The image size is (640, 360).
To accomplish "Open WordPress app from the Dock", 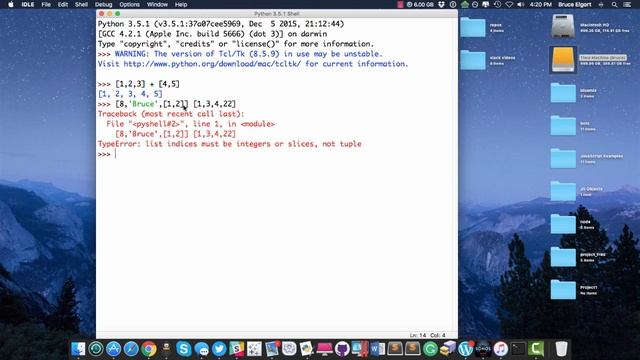I will (x=465, y=349).
